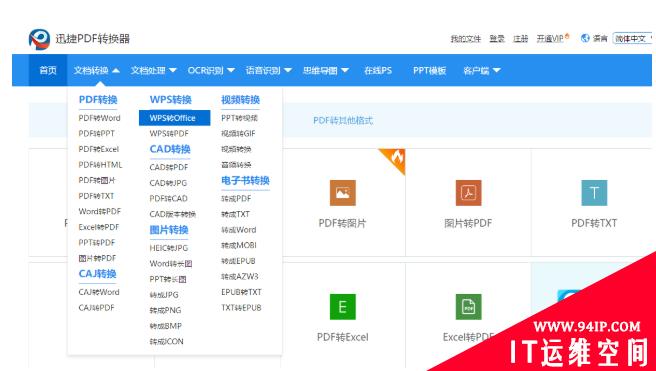Select 转成PNG menu entry

(165, 310)
